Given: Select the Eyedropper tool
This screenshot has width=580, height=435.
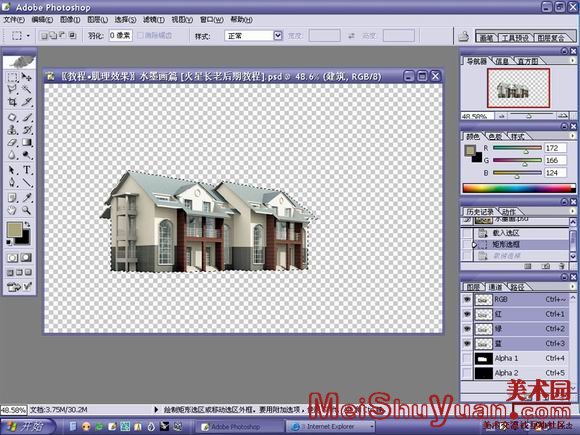Looking at the screenshot, I should pyautogui.click(x=27, y=198).
